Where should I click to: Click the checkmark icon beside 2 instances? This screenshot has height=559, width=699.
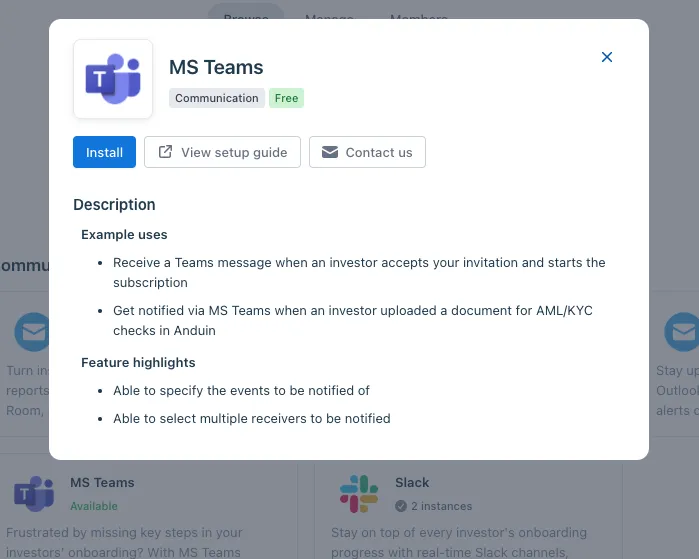click(401, 506)
